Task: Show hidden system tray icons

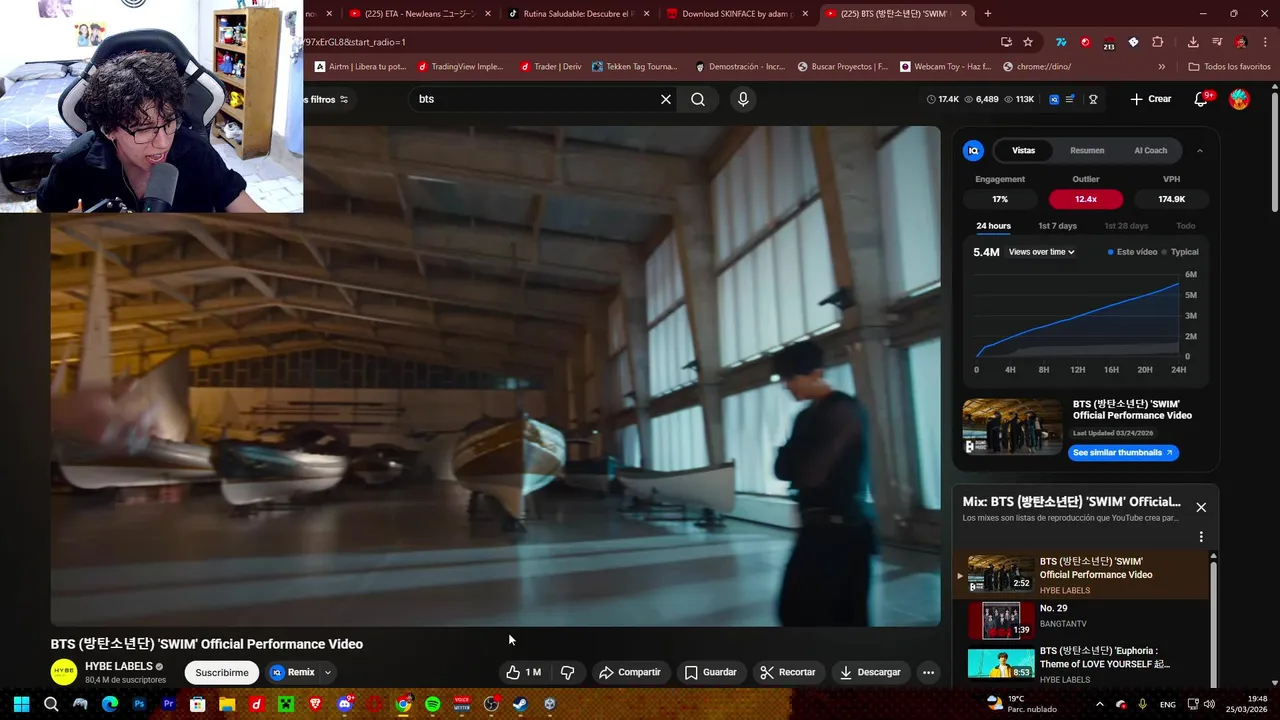Action: pos(1100,704)
